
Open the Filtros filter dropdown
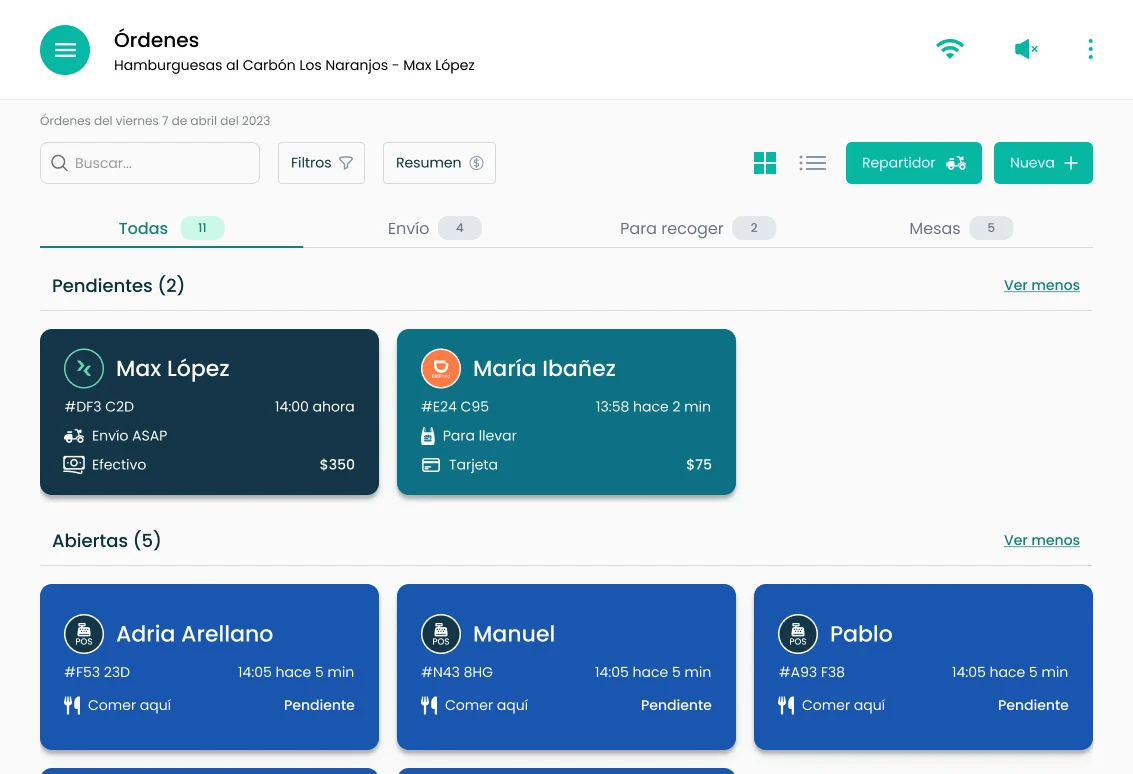pos(322,163)
